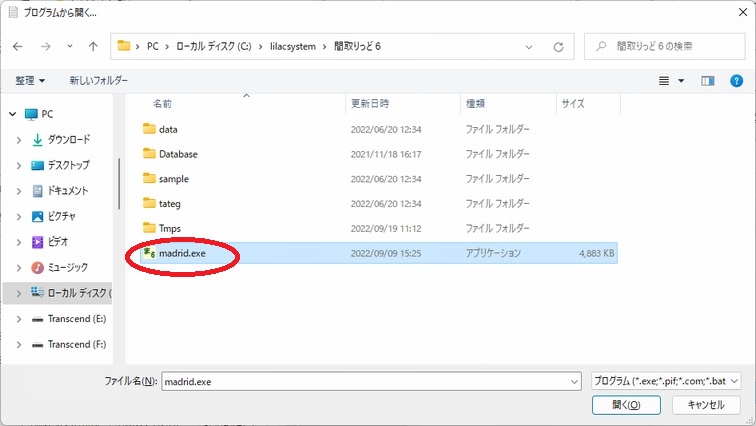Select ローカル ディスク (C:) breadcrumb
The image size is (756, 426).
click(x=214, y=46)
